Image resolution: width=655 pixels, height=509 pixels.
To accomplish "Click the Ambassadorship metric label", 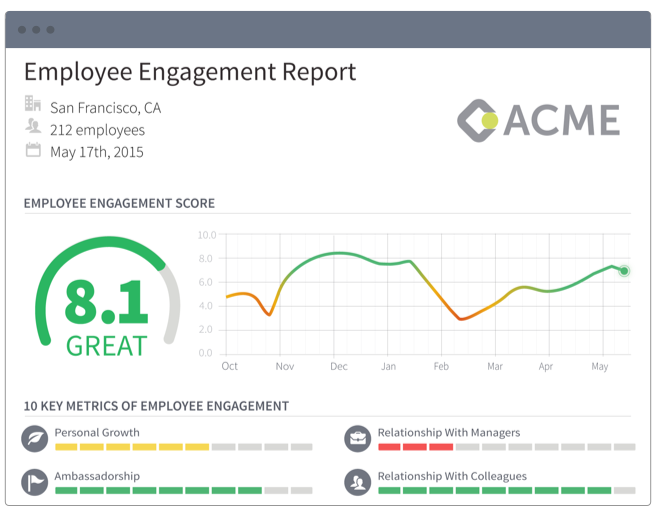I will (97, 476).
